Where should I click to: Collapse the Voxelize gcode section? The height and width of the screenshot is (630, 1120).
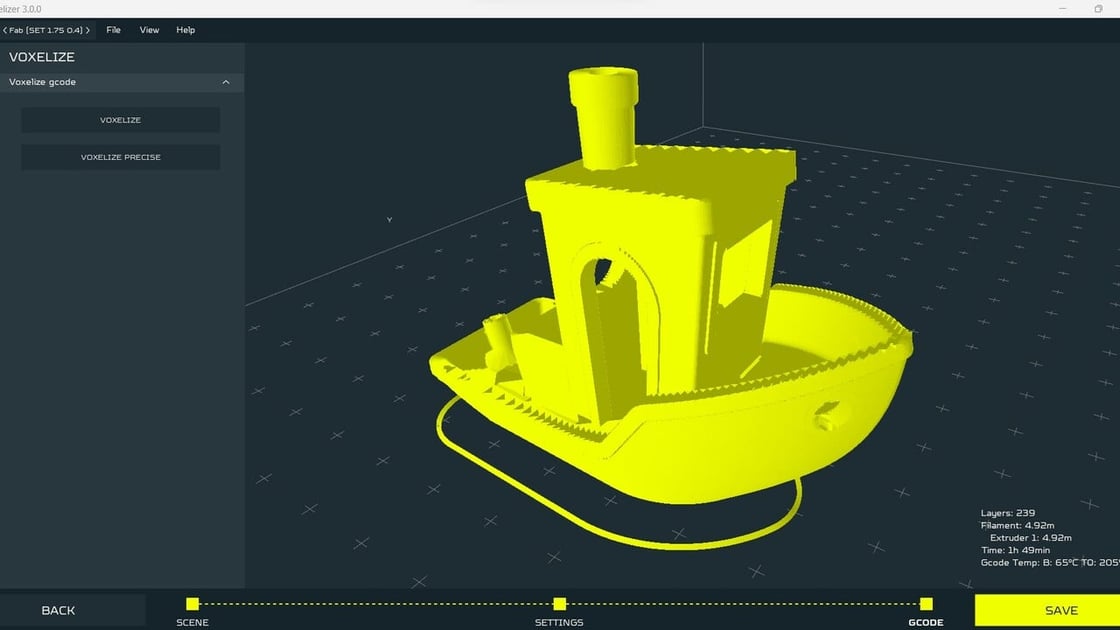click(x=225, y=82)
